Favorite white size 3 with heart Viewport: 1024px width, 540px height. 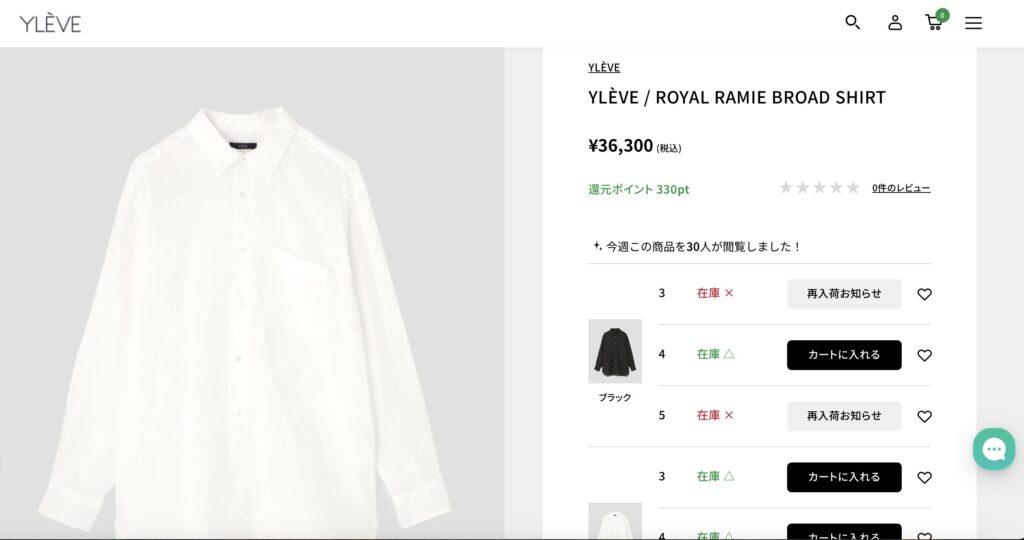[x=924, y=478]
